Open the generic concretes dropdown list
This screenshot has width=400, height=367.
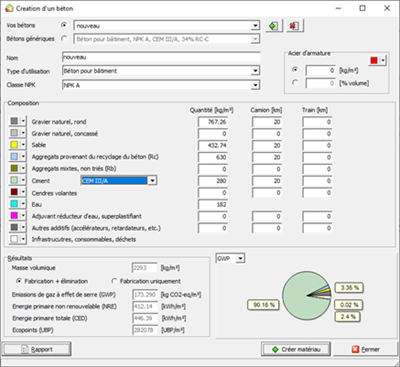click(255, 39)
